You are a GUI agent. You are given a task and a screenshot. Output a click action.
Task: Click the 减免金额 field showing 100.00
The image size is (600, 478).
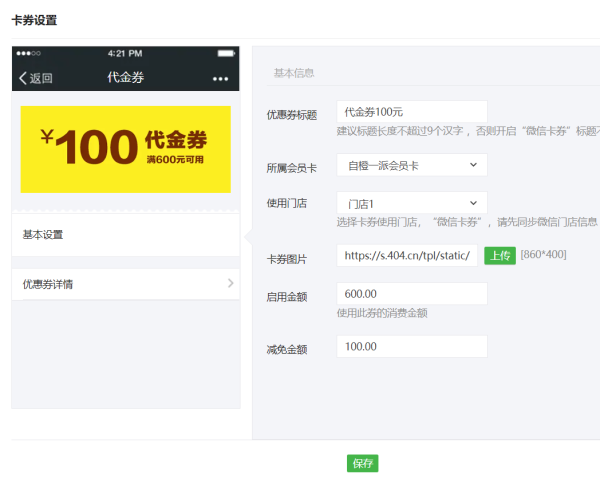(412, 346)
